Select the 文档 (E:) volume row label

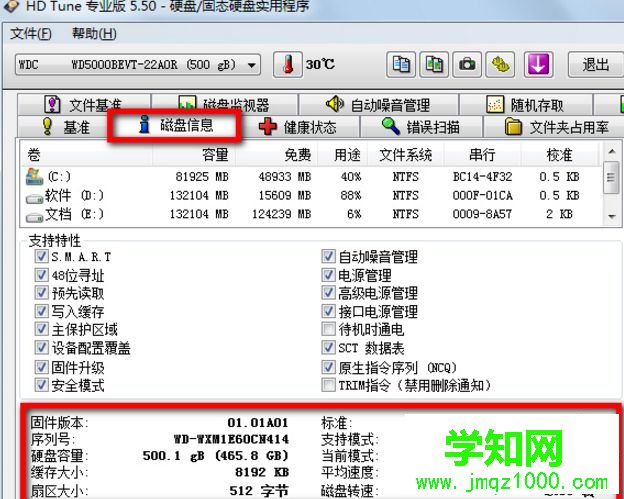click(74, 214)
